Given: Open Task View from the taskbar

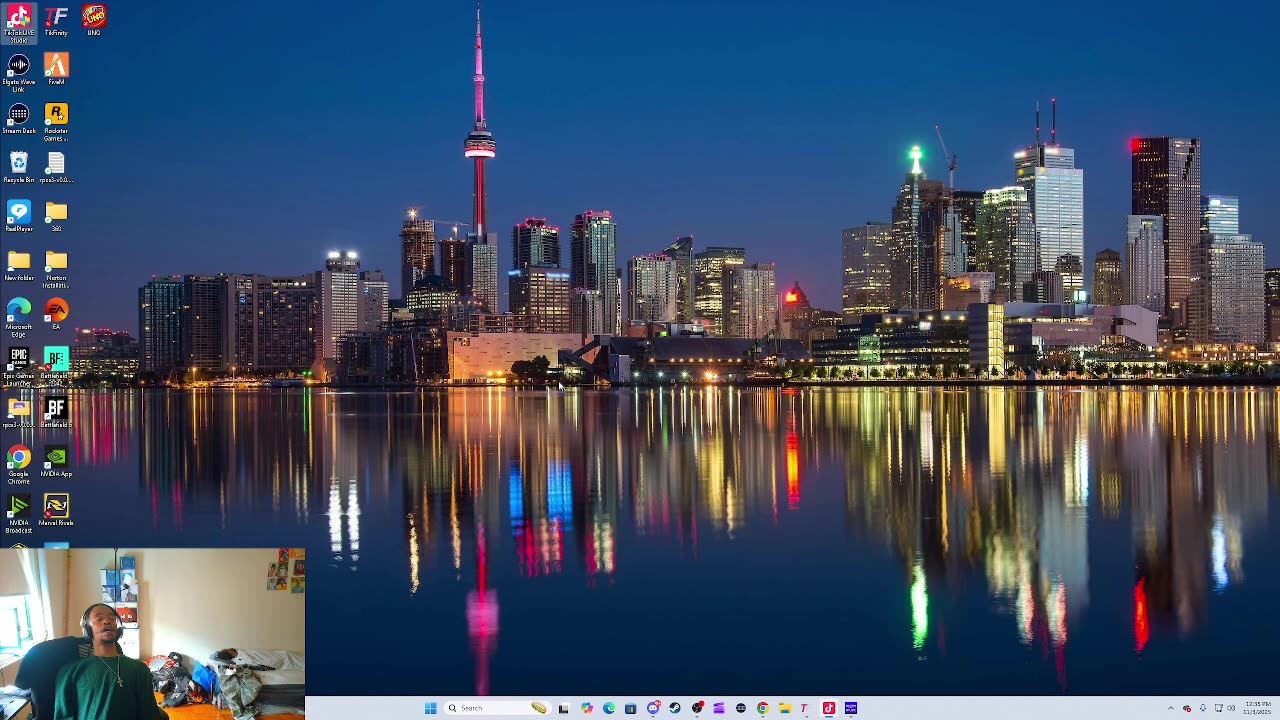Looking at the screenshot, I should tap(563, 708).
